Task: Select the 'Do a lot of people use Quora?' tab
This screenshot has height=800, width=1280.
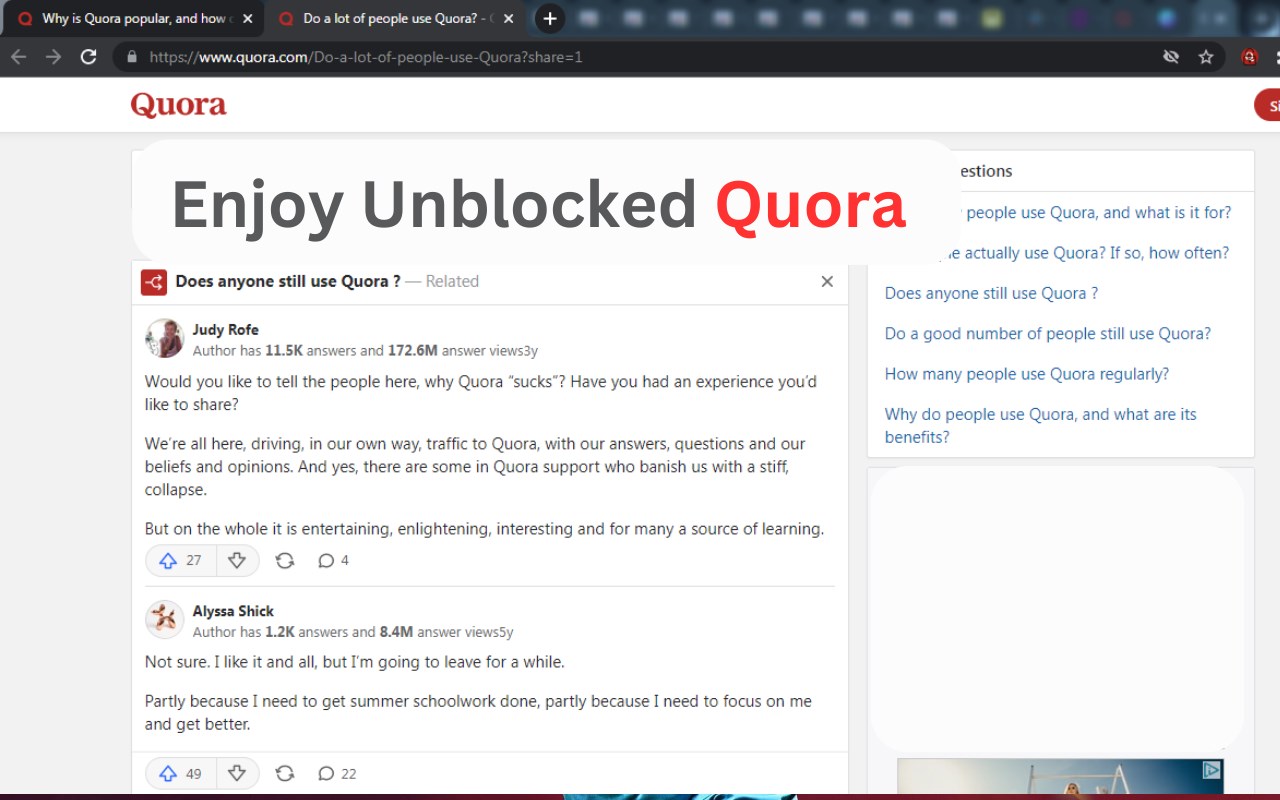Action: (396, 19)
